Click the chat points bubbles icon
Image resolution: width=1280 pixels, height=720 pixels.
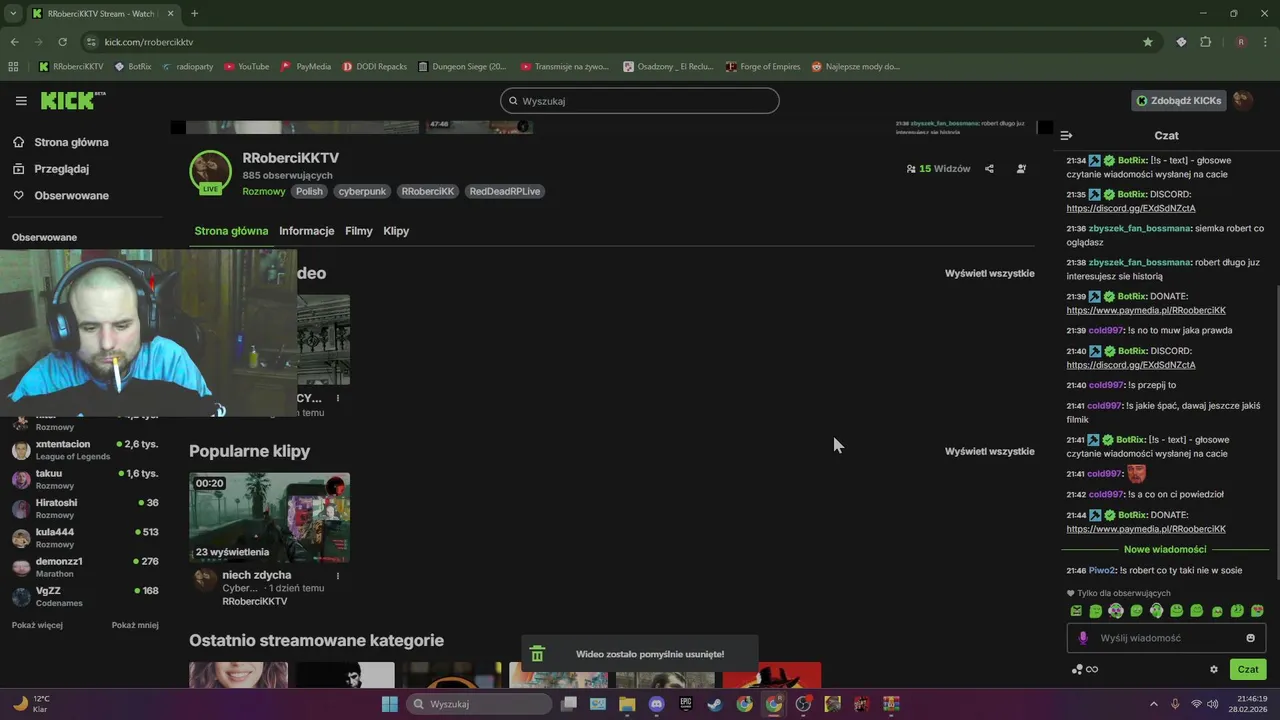coord(1077,669)
